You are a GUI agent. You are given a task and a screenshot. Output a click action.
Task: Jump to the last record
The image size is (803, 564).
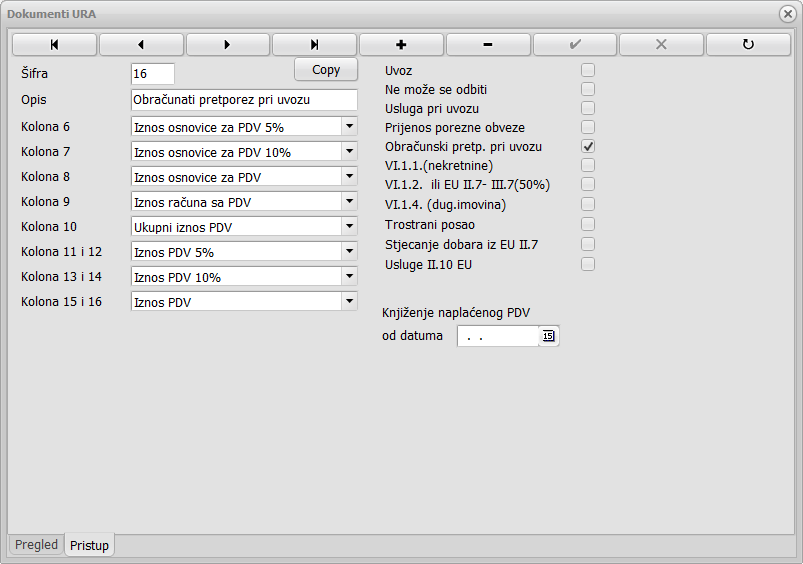(x=314, y=45)
